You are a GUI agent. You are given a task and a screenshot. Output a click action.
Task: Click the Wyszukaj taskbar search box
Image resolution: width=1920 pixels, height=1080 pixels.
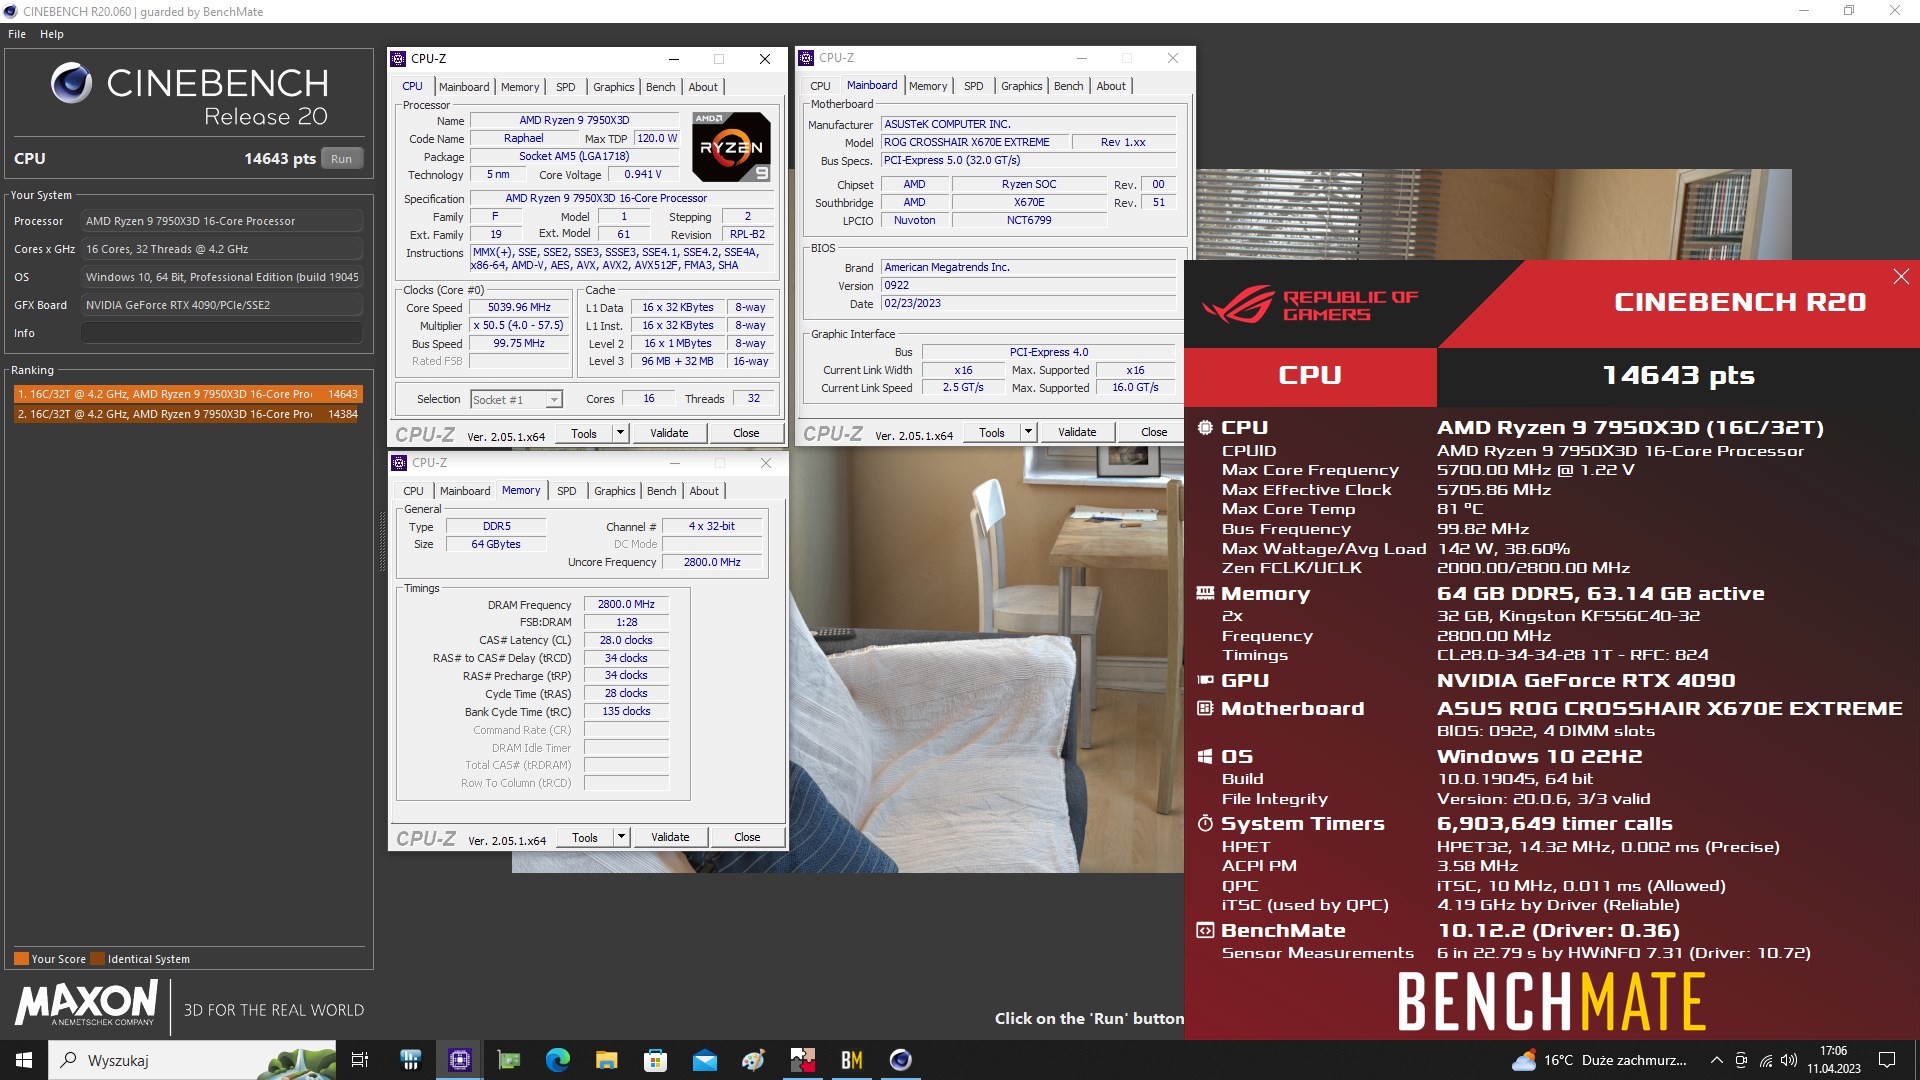(192, 1060)
